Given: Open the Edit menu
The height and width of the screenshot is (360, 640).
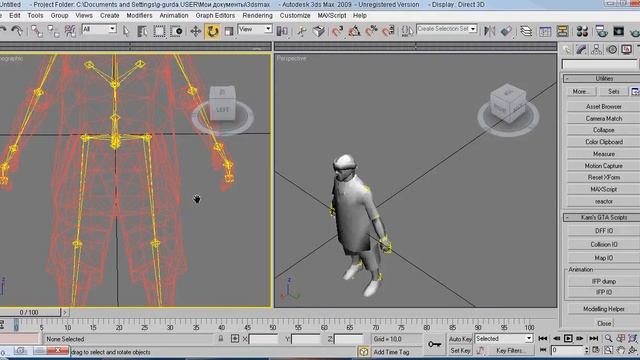Looking at the screenshot, I should coord(15,16).
